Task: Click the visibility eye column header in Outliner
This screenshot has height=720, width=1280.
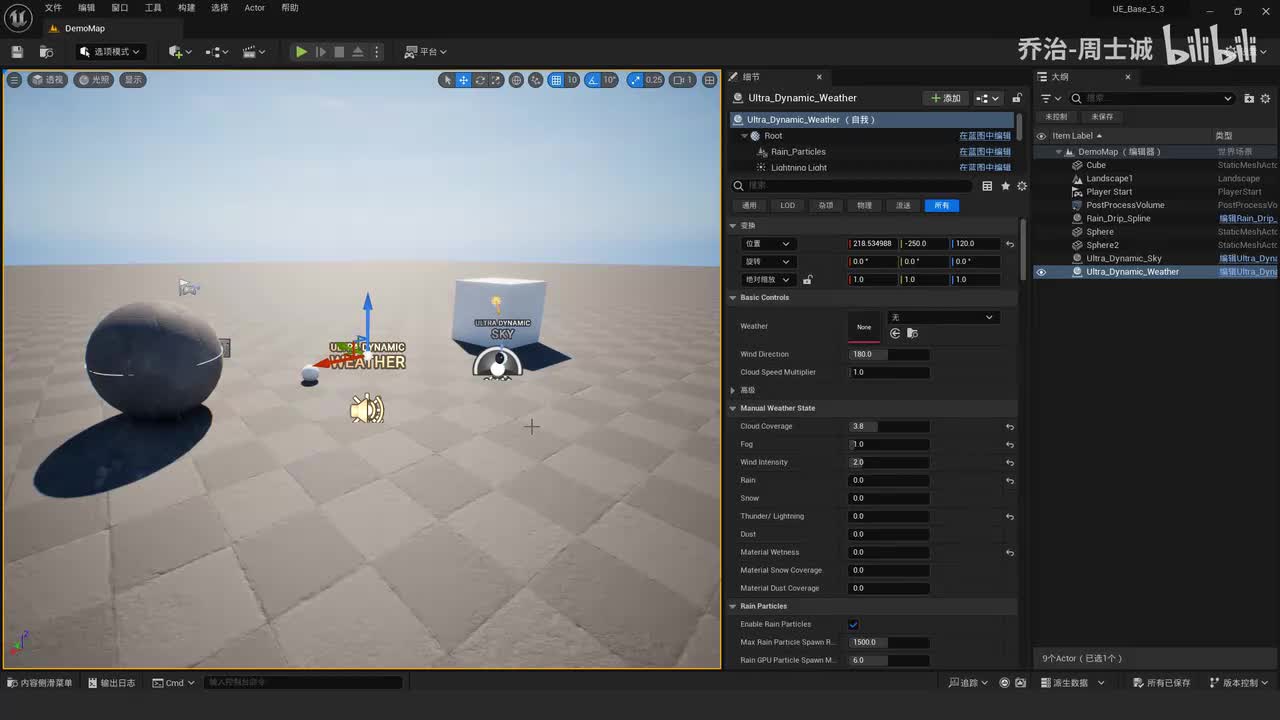Action: click(1041, 136)
